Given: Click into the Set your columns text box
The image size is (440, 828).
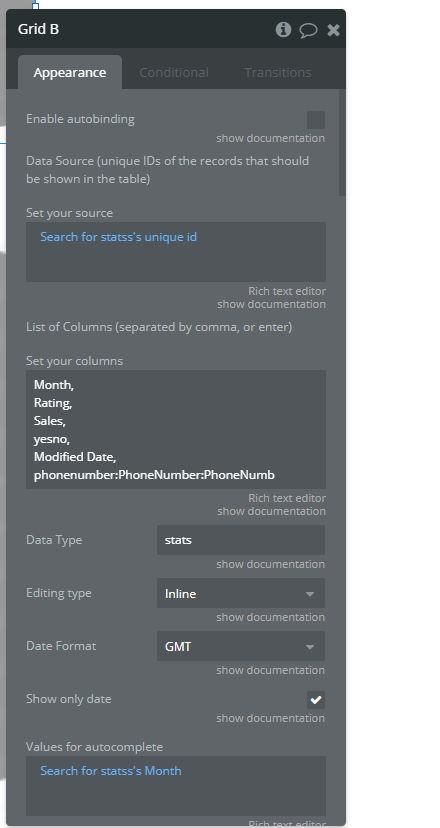Looking at the screenshot, I should [176, 429].
